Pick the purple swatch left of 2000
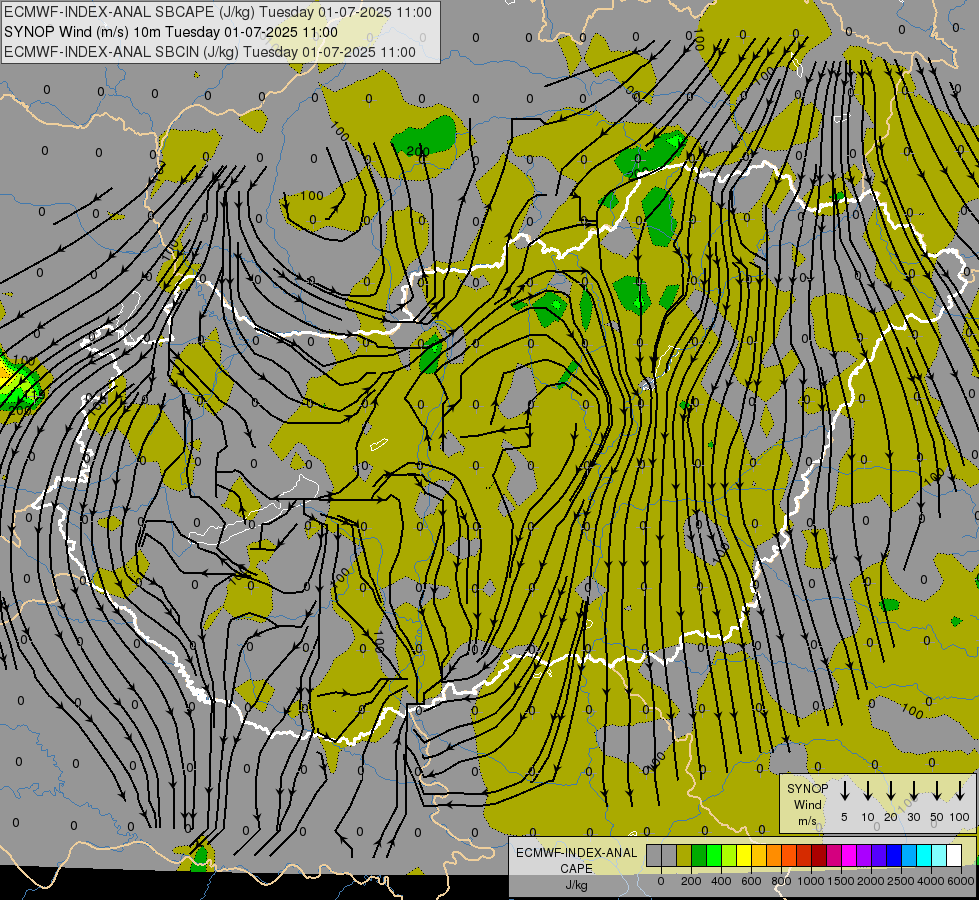The height and width of the screenshot is (900, 979). click(x=863, y=855)
